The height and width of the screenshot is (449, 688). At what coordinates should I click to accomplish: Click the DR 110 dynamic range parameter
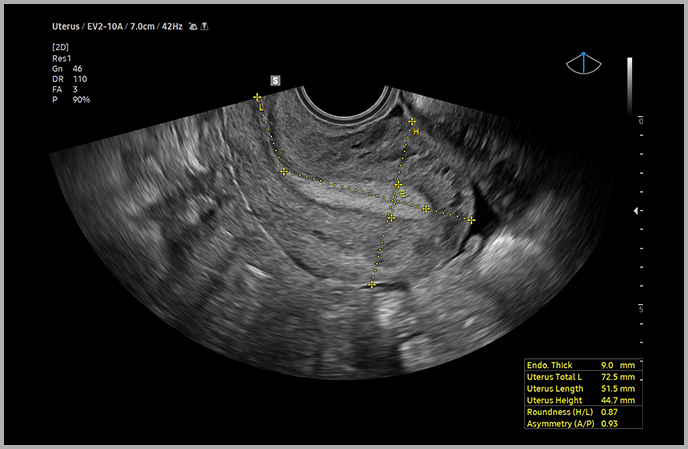68,78
